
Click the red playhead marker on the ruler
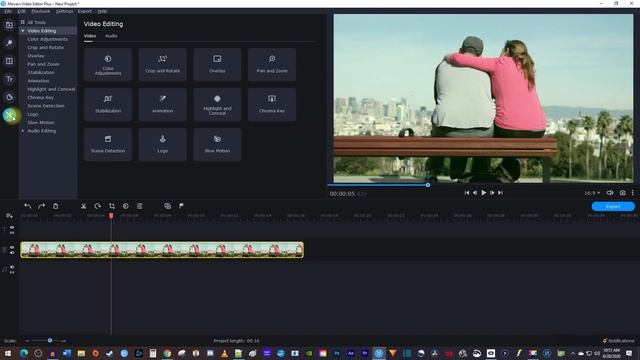tap(111, 216)
